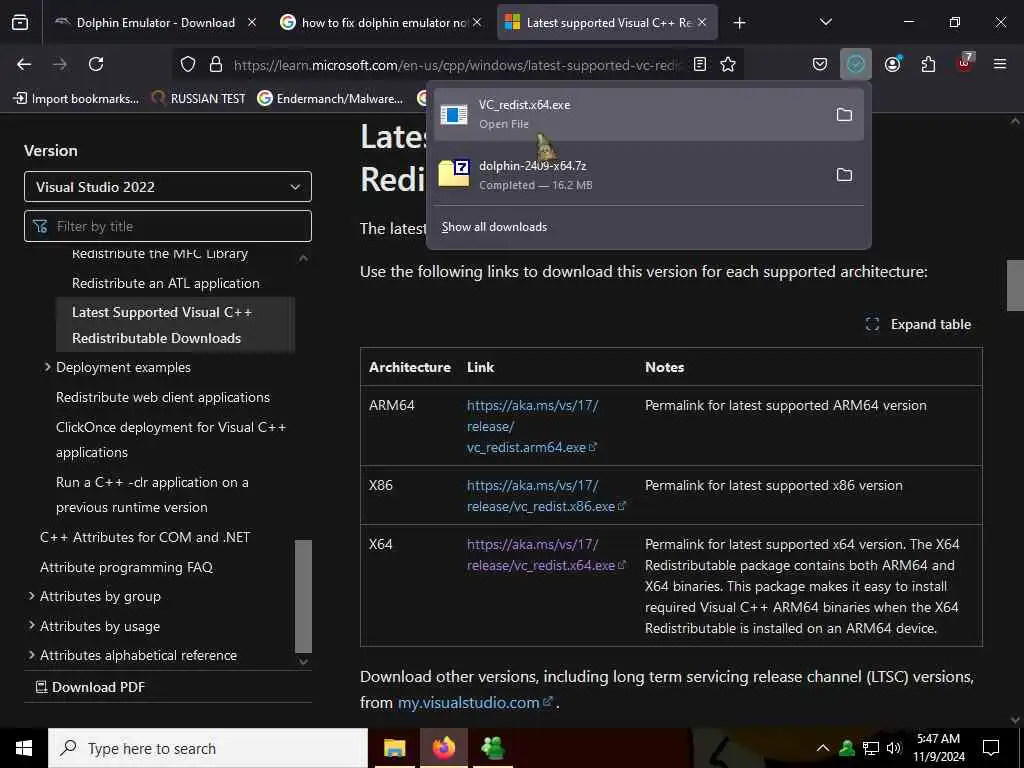Open ClickOnce deployment for Visual C++ applications
This screenshot has height=768, width=1024.
171,440
